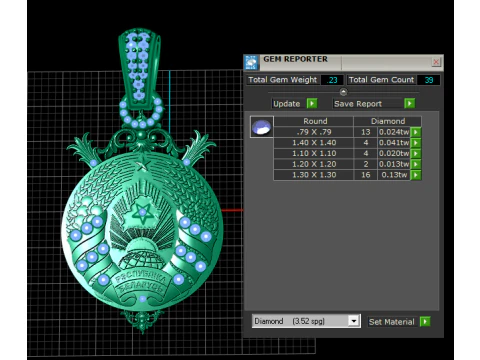The image size is (480, 360).
Task: Click the count cell showing 16
Action: pos(366,175)
